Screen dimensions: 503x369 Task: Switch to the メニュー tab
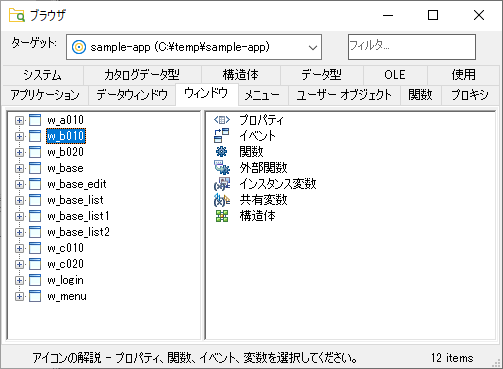click(x=262, y=95)
